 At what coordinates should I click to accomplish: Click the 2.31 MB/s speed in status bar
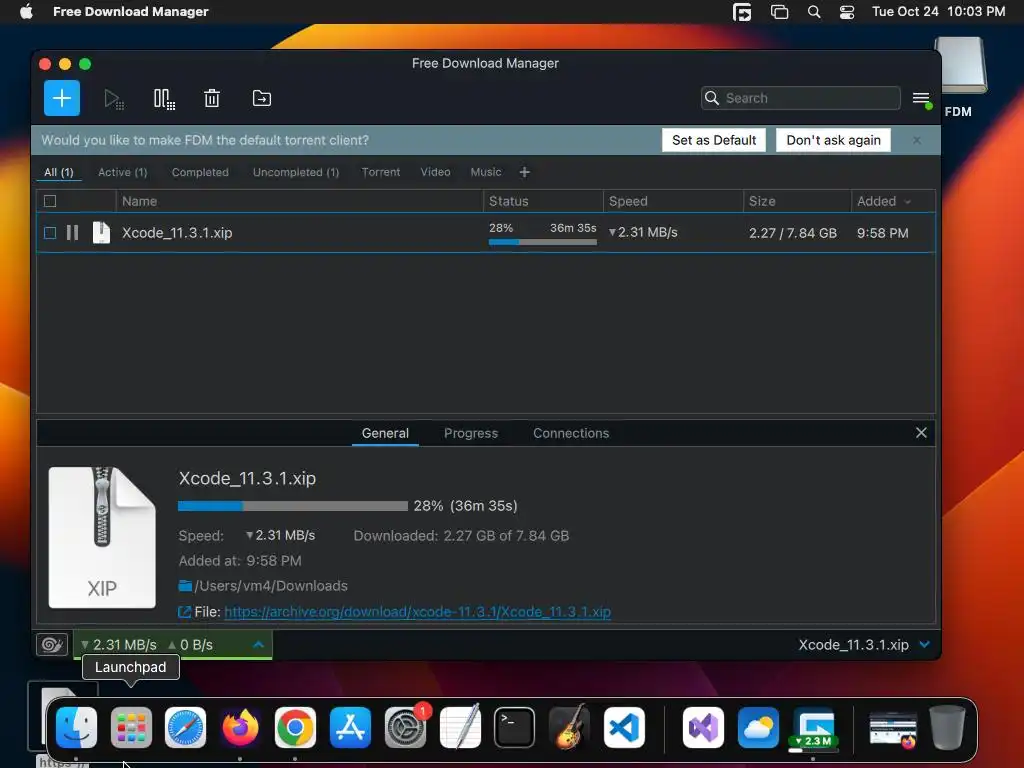pyautogui.click(x=119, y=645)
